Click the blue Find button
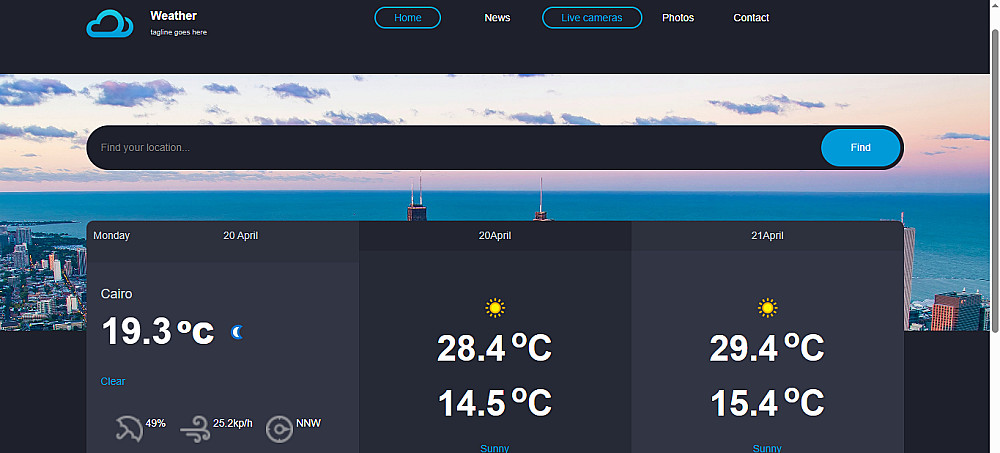Viewport: 1000px width, 453px height. coord(860,147)
